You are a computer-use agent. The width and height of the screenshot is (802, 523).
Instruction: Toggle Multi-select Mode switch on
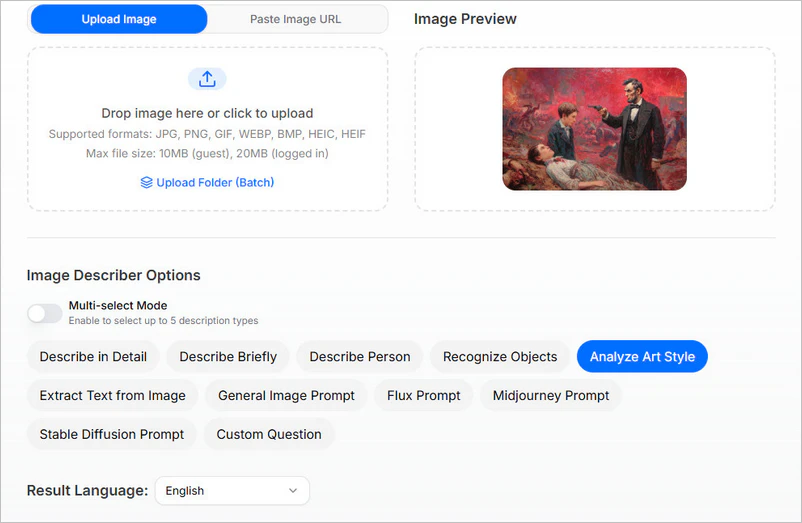(x=44, y=314)
